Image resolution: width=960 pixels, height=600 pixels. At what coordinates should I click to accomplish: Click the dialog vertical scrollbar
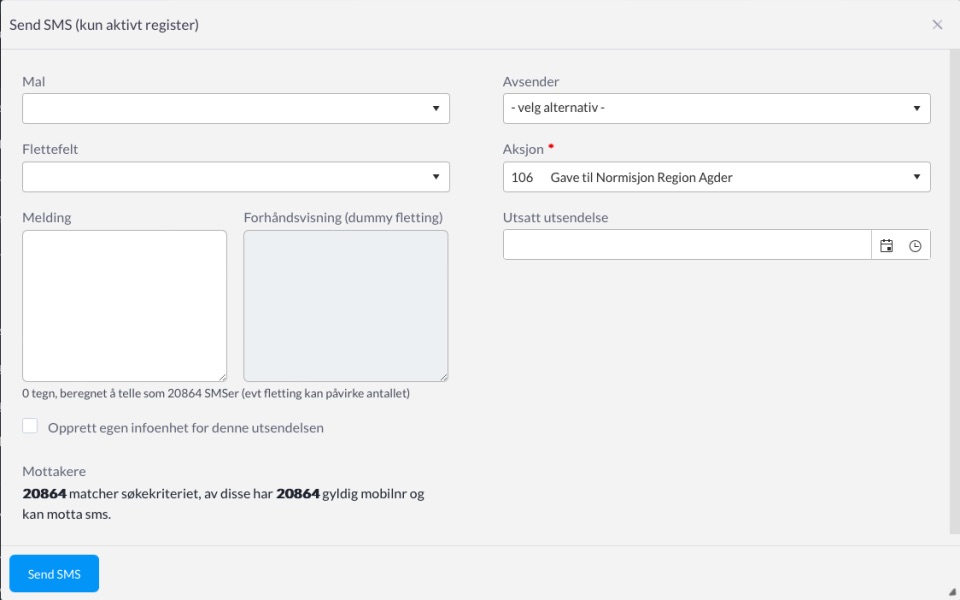[x=954, y=293]
